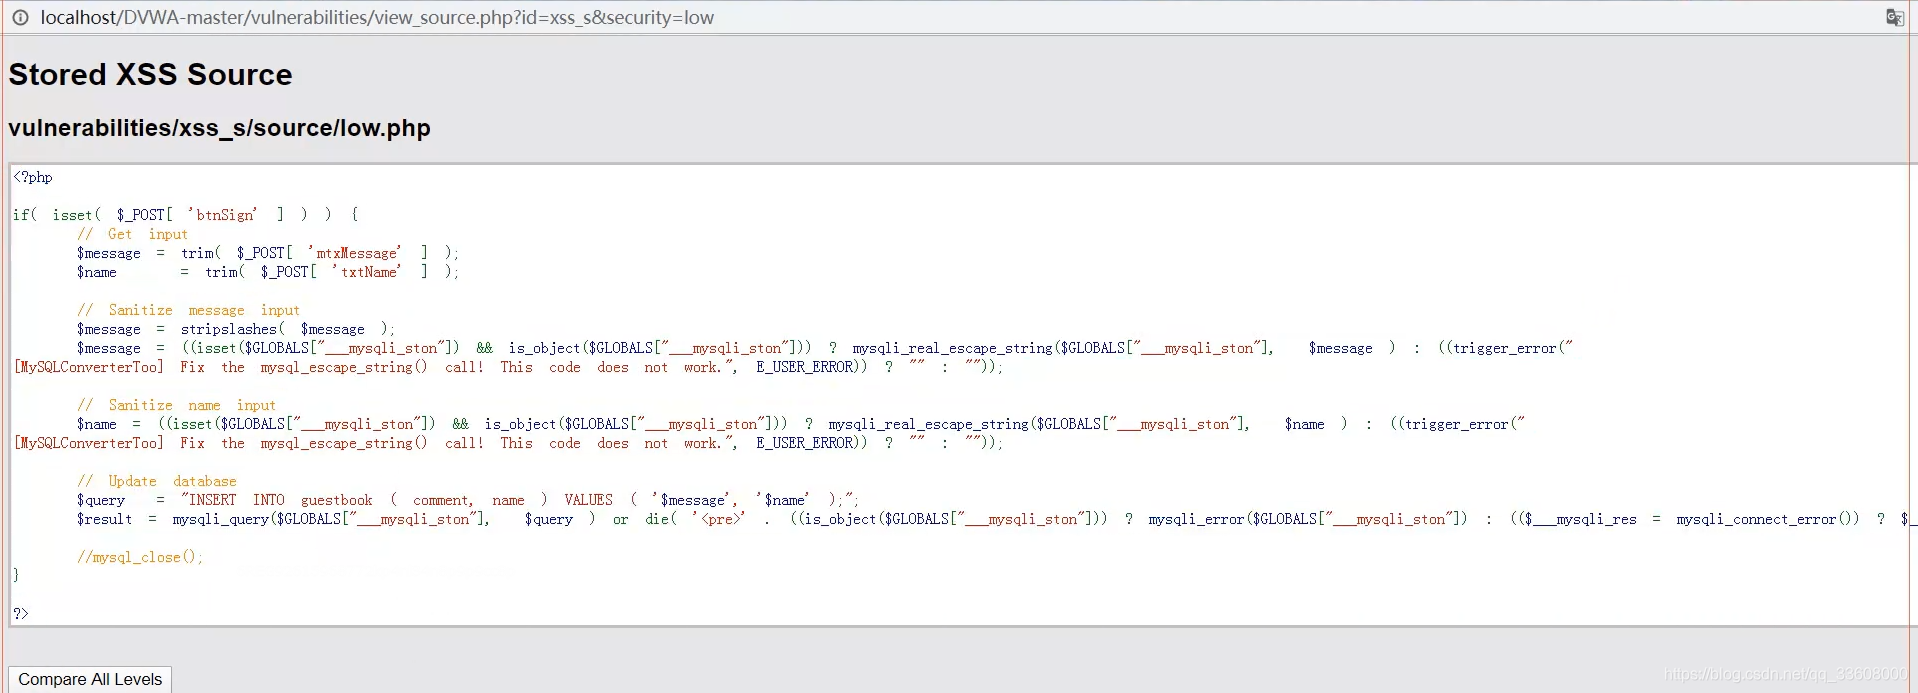Click the vulnerabilities/xss_s/source/low.php heading
The width and height of the screenshot is (1918, 693).
[x=219, y=128]
